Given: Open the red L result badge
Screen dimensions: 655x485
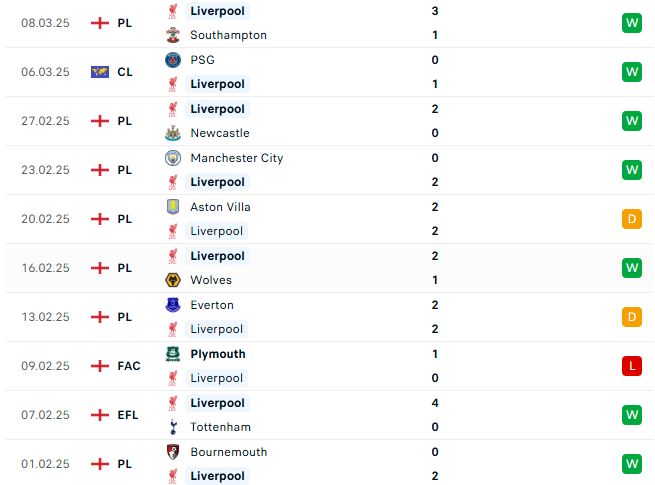Looking at the screenshot, I should pos(632,366).
